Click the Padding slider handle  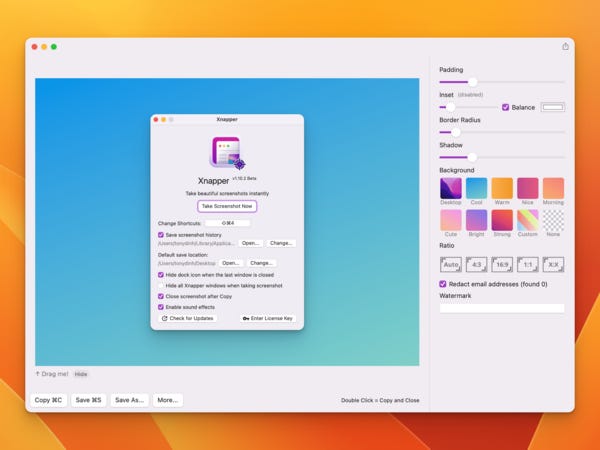point(473,82)
